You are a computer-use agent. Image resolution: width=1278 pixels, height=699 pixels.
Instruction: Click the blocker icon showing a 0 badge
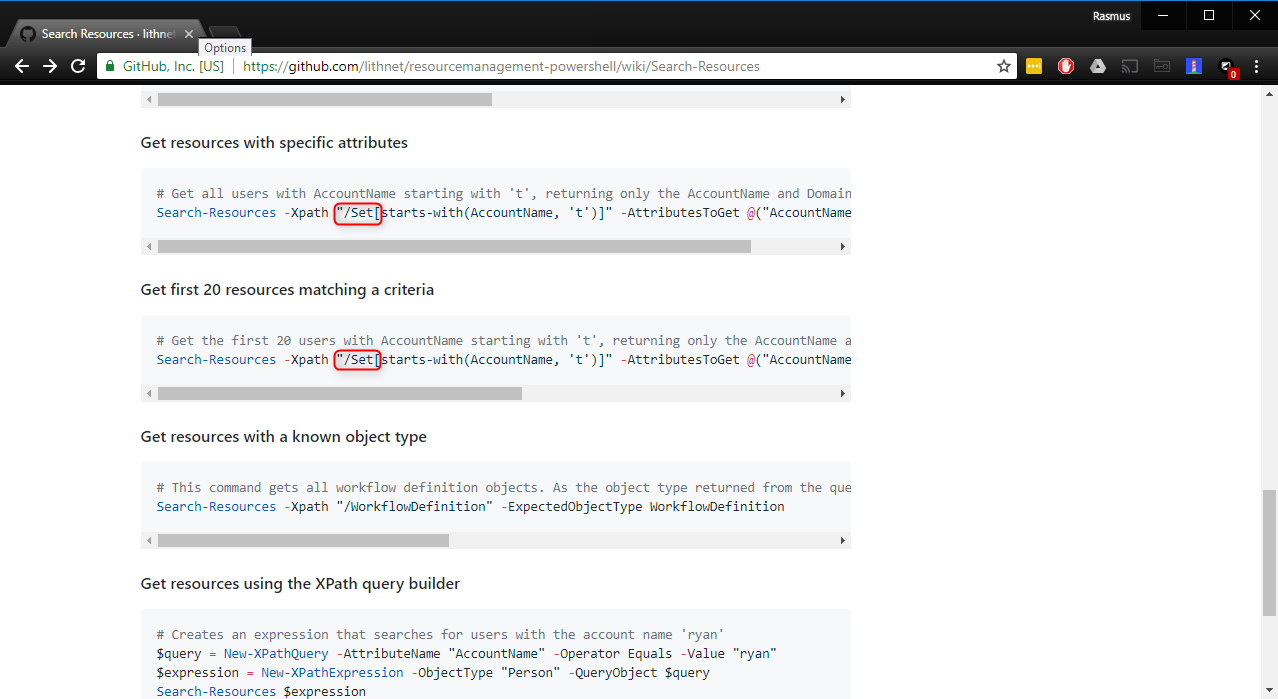tap(1228, 65)
